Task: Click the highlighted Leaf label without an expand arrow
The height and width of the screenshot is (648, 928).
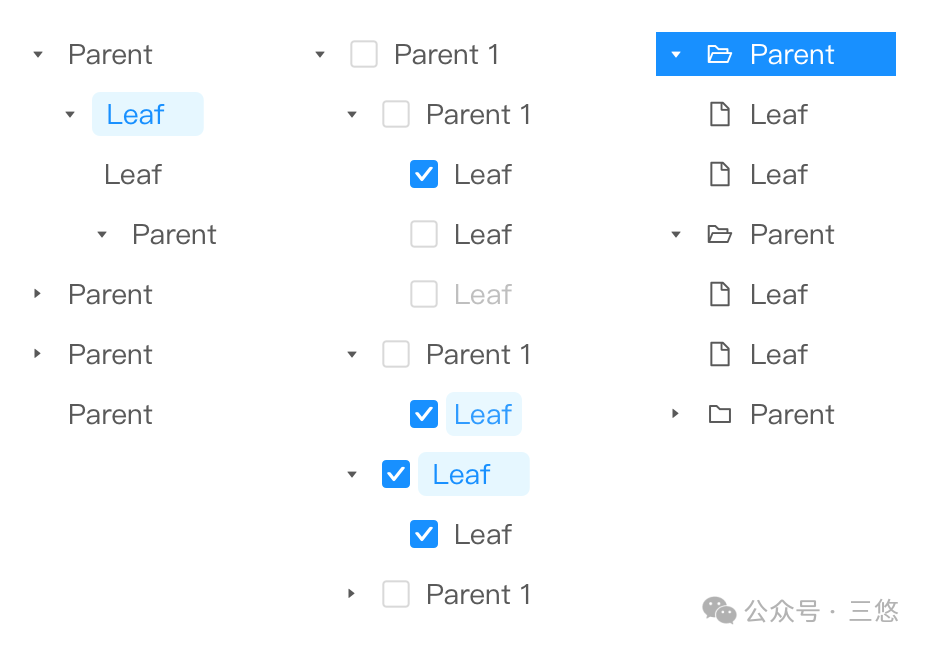Action: click(483, 414)
